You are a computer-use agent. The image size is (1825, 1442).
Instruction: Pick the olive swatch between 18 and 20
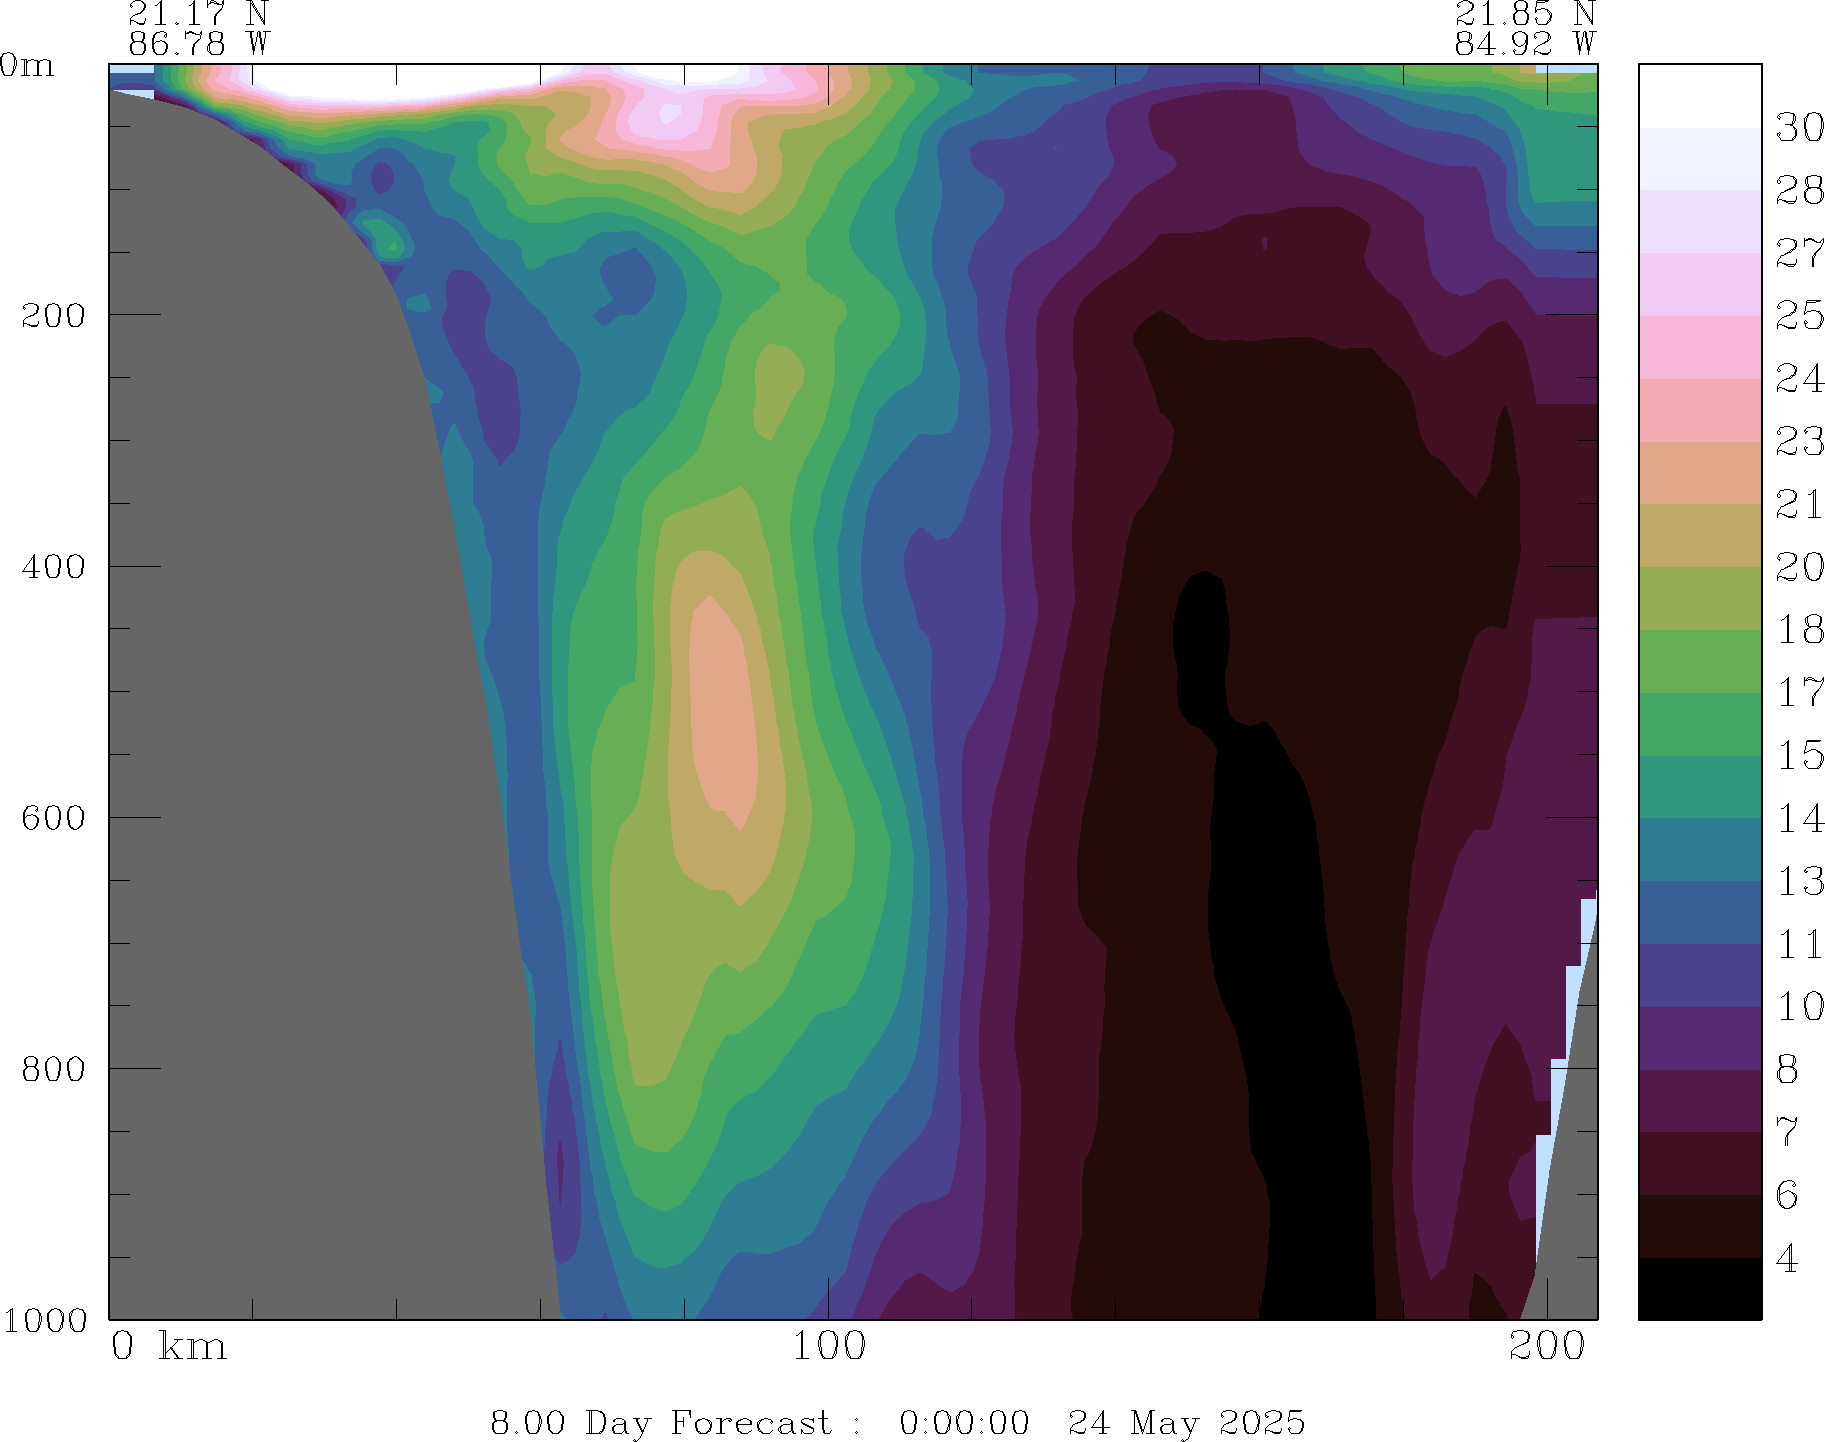[1699, 598]
